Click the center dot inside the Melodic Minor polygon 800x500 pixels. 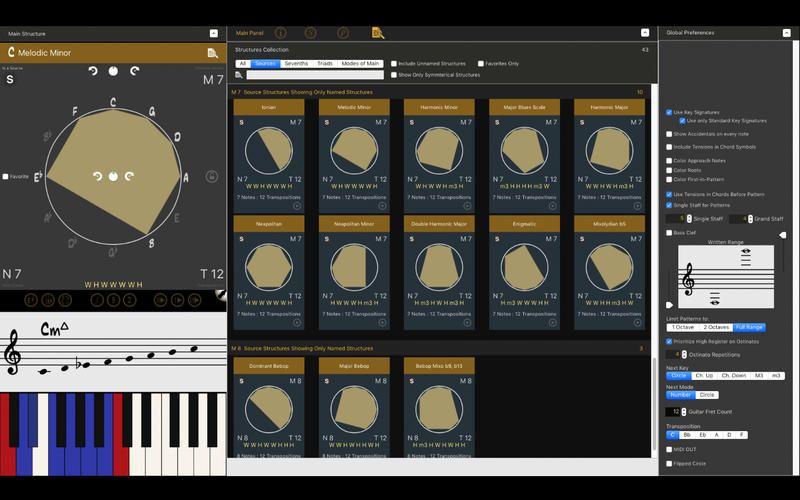pyautogui.click(x=113, y=177)
